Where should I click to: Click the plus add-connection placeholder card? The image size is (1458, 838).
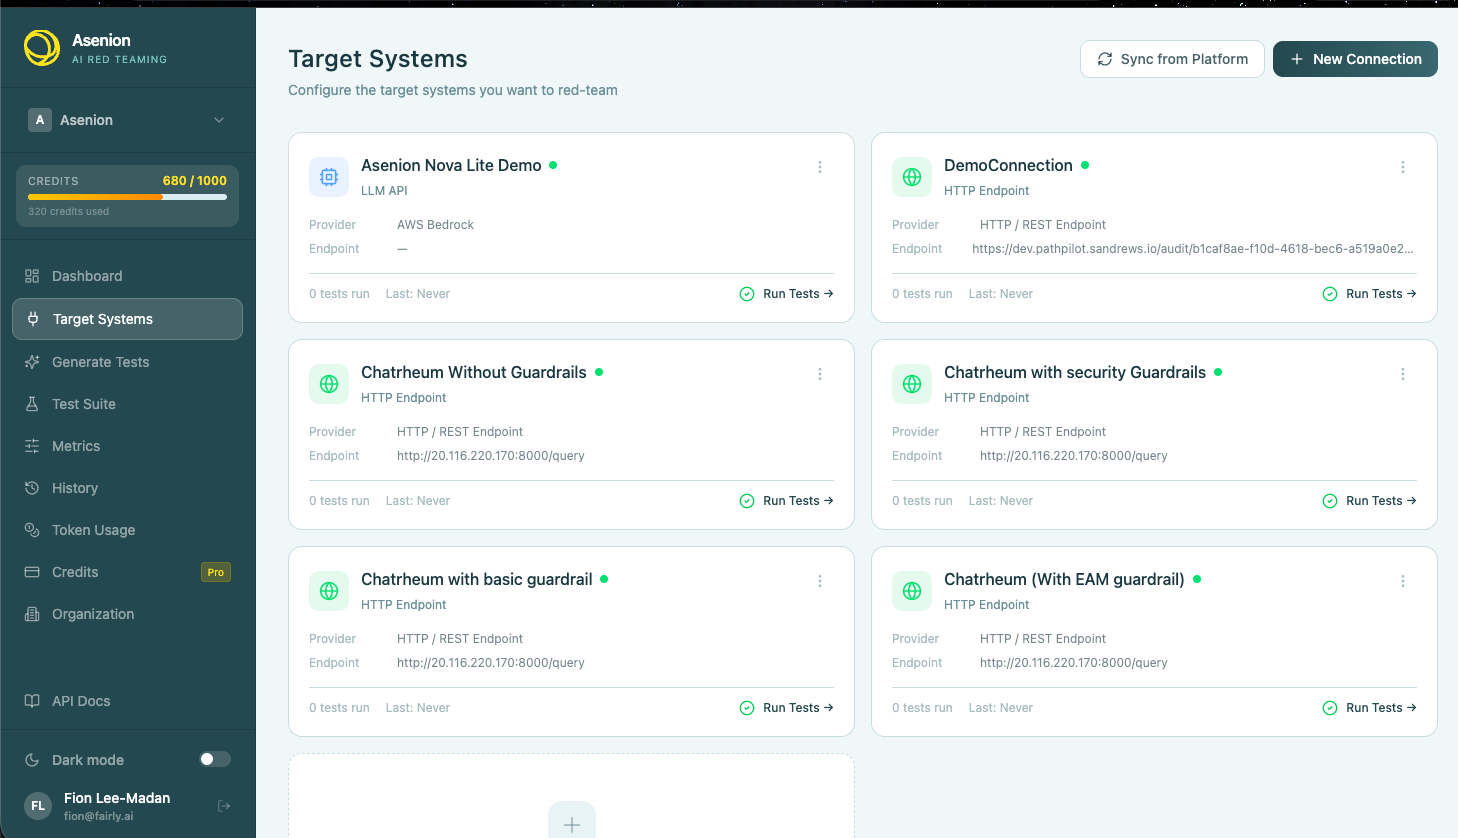coord(571,796)
